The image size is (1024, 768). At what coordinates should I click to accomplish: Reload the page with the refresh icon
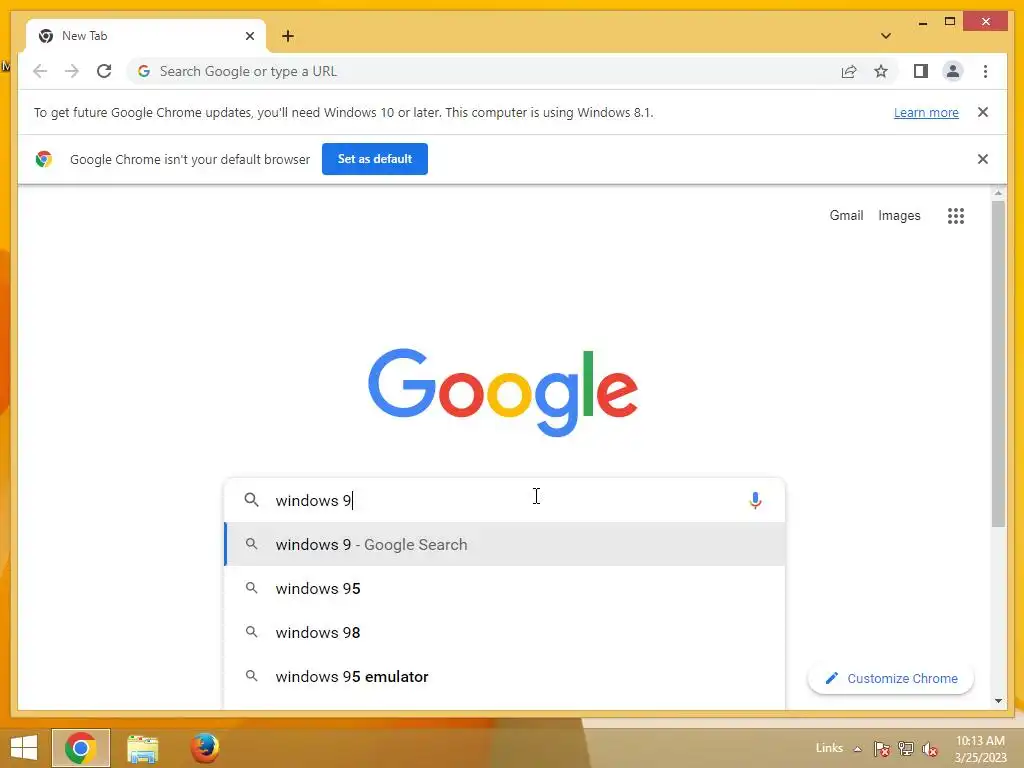[x=104, y=71]
